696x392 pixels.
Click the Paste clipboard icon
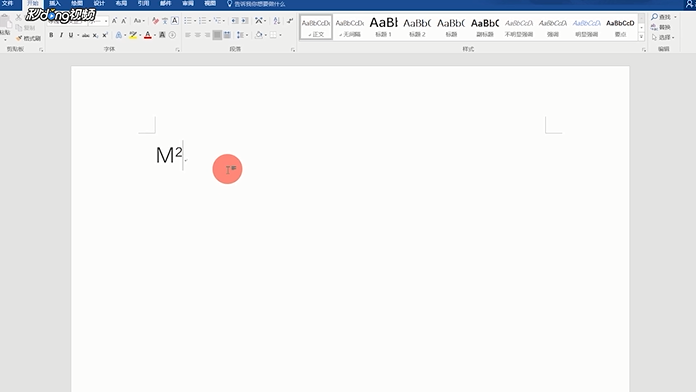5,21
